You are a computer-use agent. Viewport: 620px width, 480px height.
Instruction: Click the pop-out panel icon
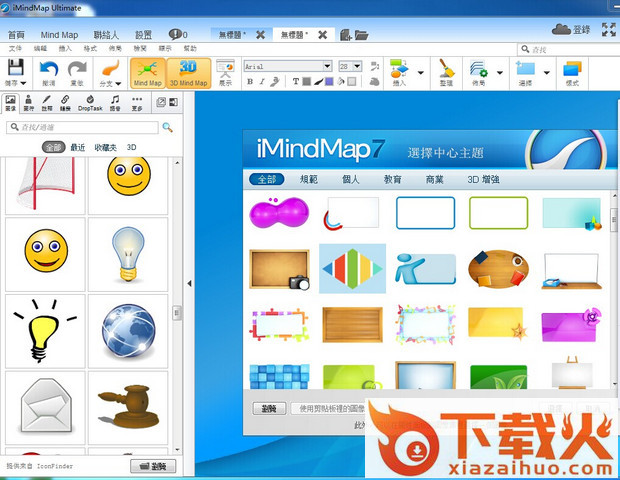pyautogui.click(x=161, y=102)
